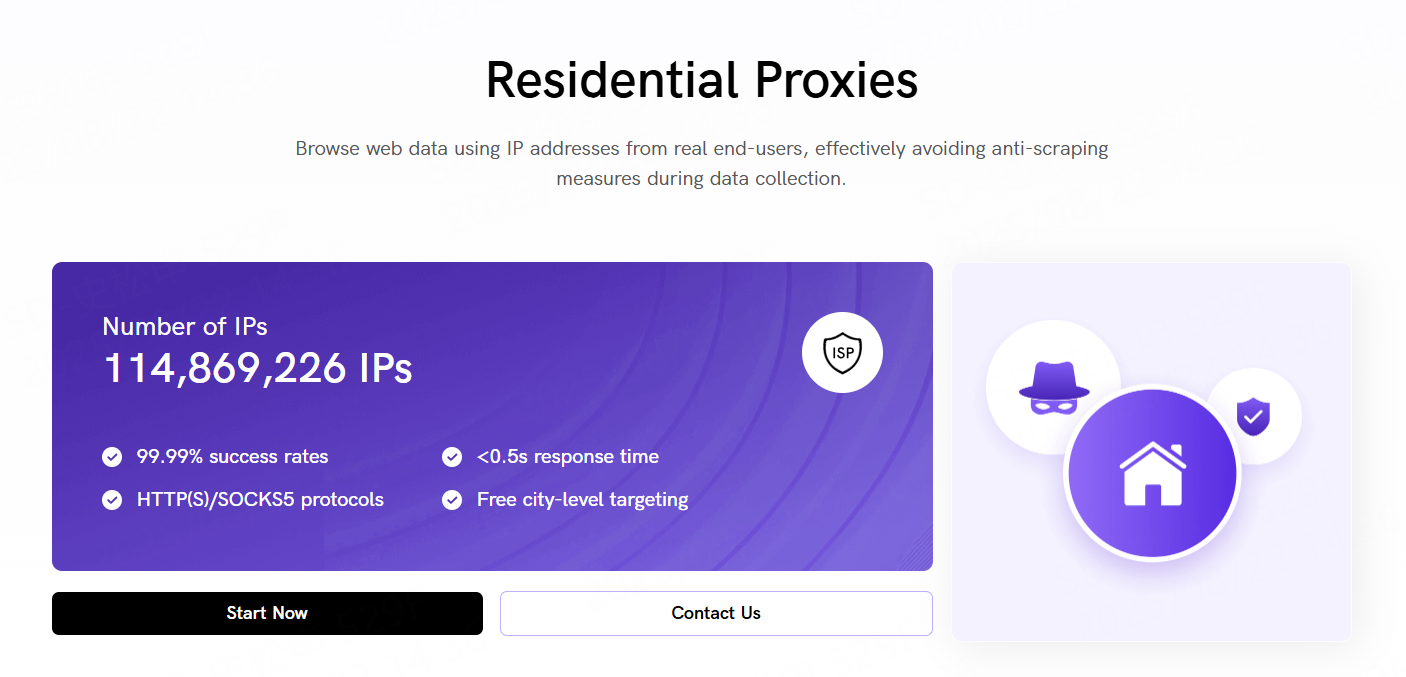This screenshot has width=1406, height=677.
Task: Click the description paragraph under the heading
Action: click(x=702, y=164)
